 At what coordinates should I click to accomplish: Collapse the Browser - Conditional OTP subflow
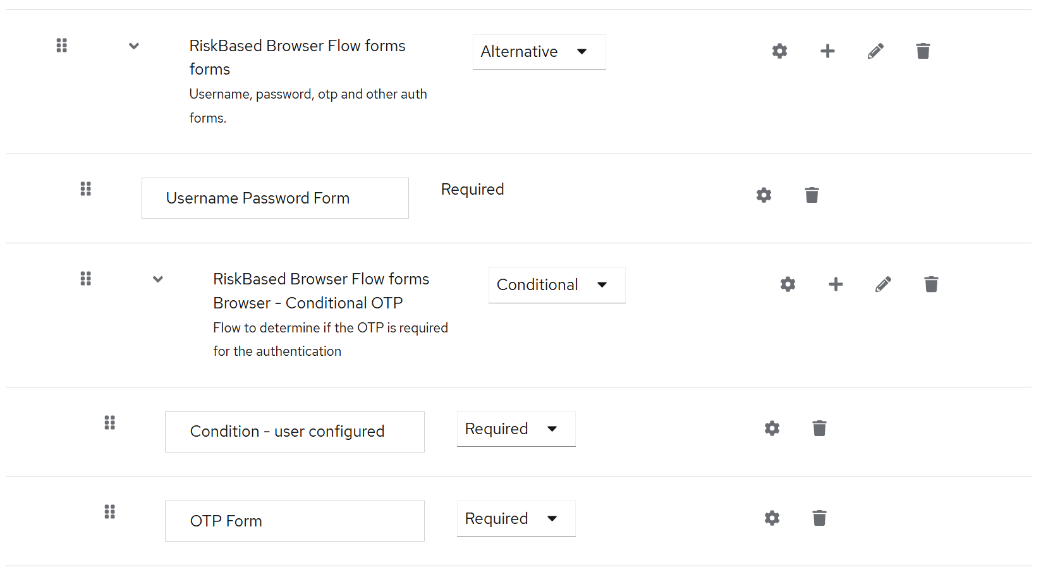[x=158, y=279]
